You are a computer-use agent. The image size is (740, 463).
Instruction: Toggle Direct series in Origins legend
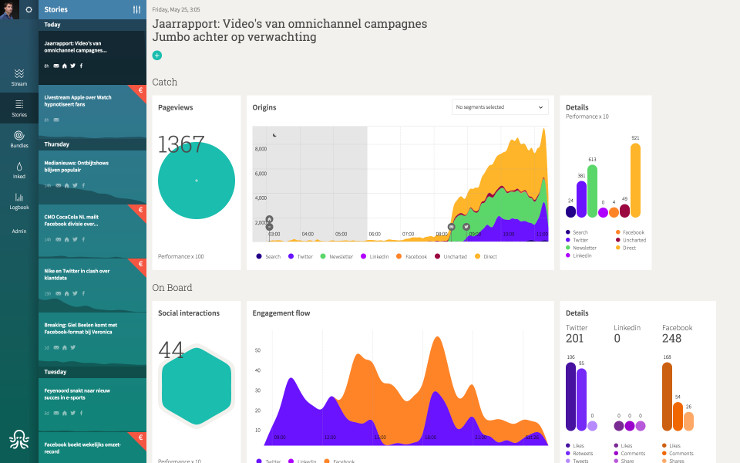click(x=489, y=256)
